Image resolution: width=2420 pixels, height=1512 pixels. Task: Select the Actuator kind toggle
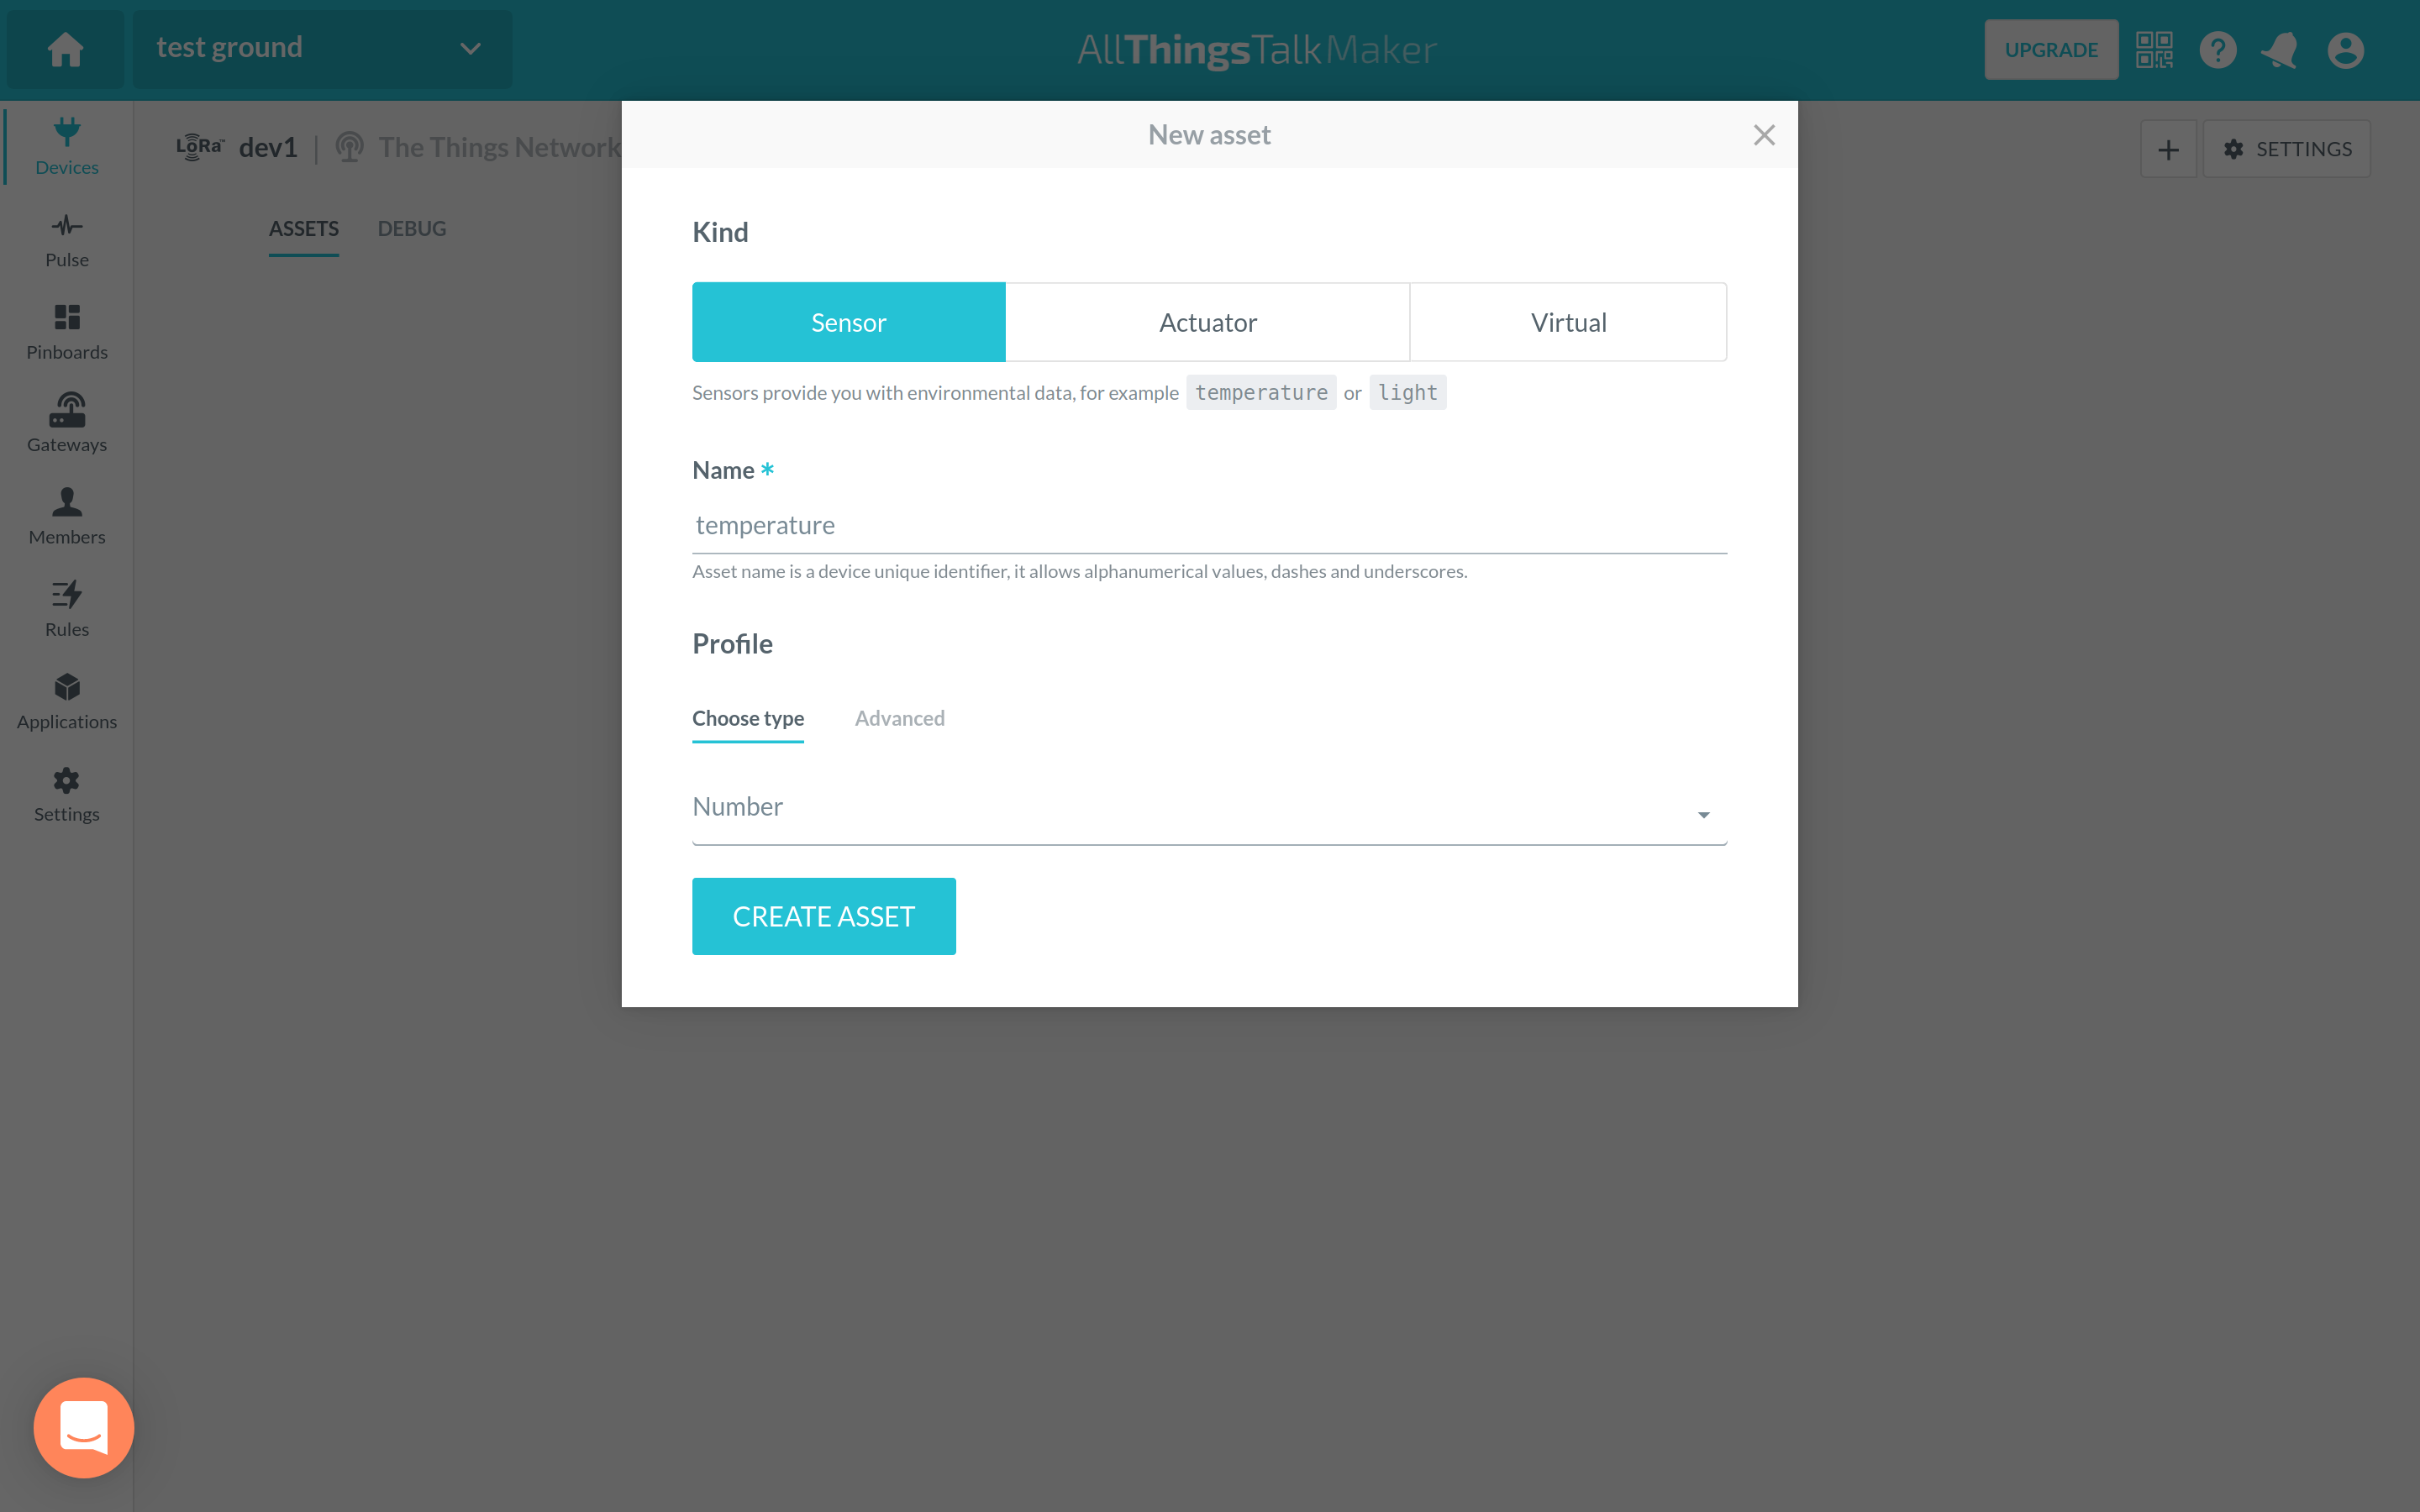coord(1209,323)
